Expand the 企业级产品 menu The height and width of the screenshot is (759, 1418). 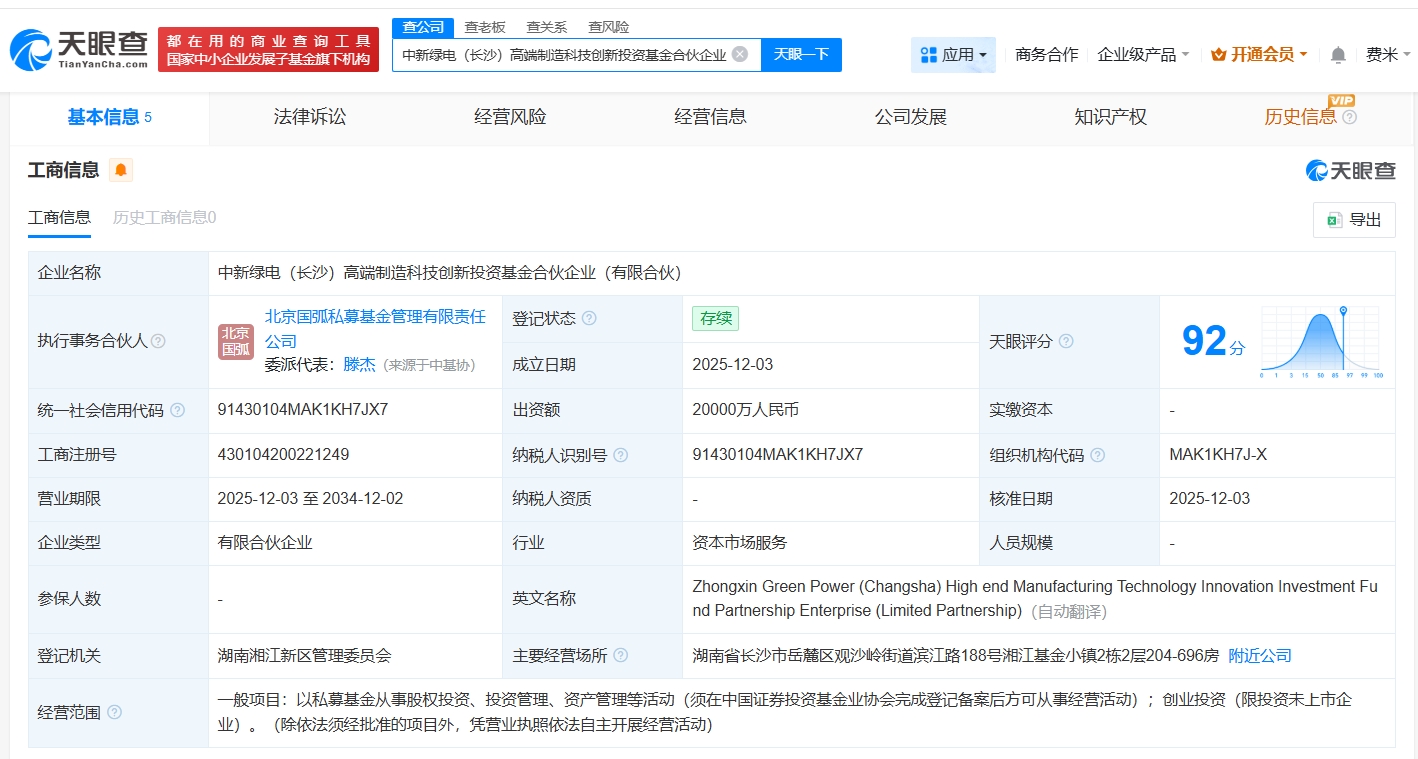coord(1143,55)
